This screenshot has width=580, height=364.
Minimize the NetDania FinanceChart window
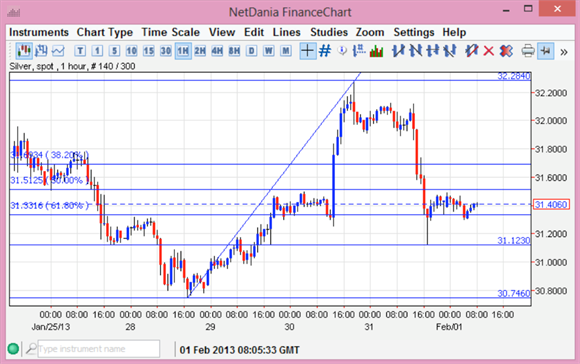tap(506, 10)
